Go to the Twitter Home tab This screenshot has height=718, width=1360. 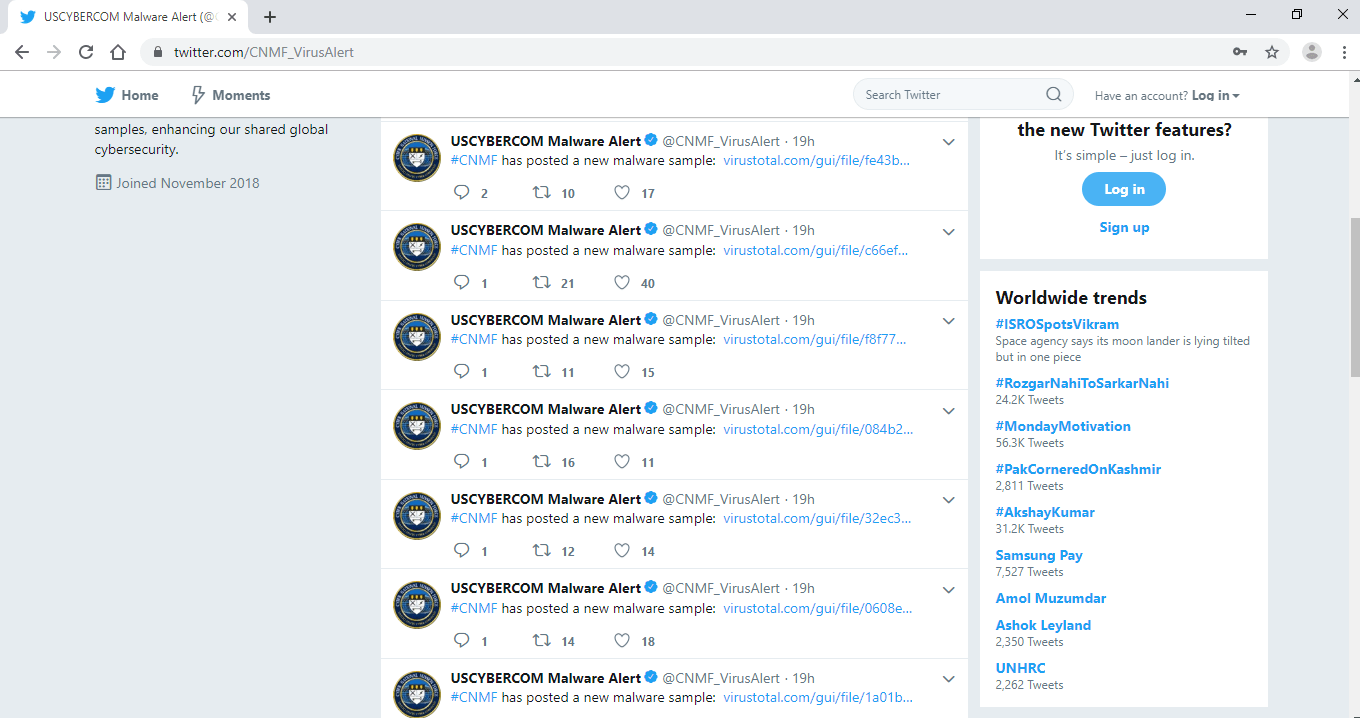pos(127,95)
